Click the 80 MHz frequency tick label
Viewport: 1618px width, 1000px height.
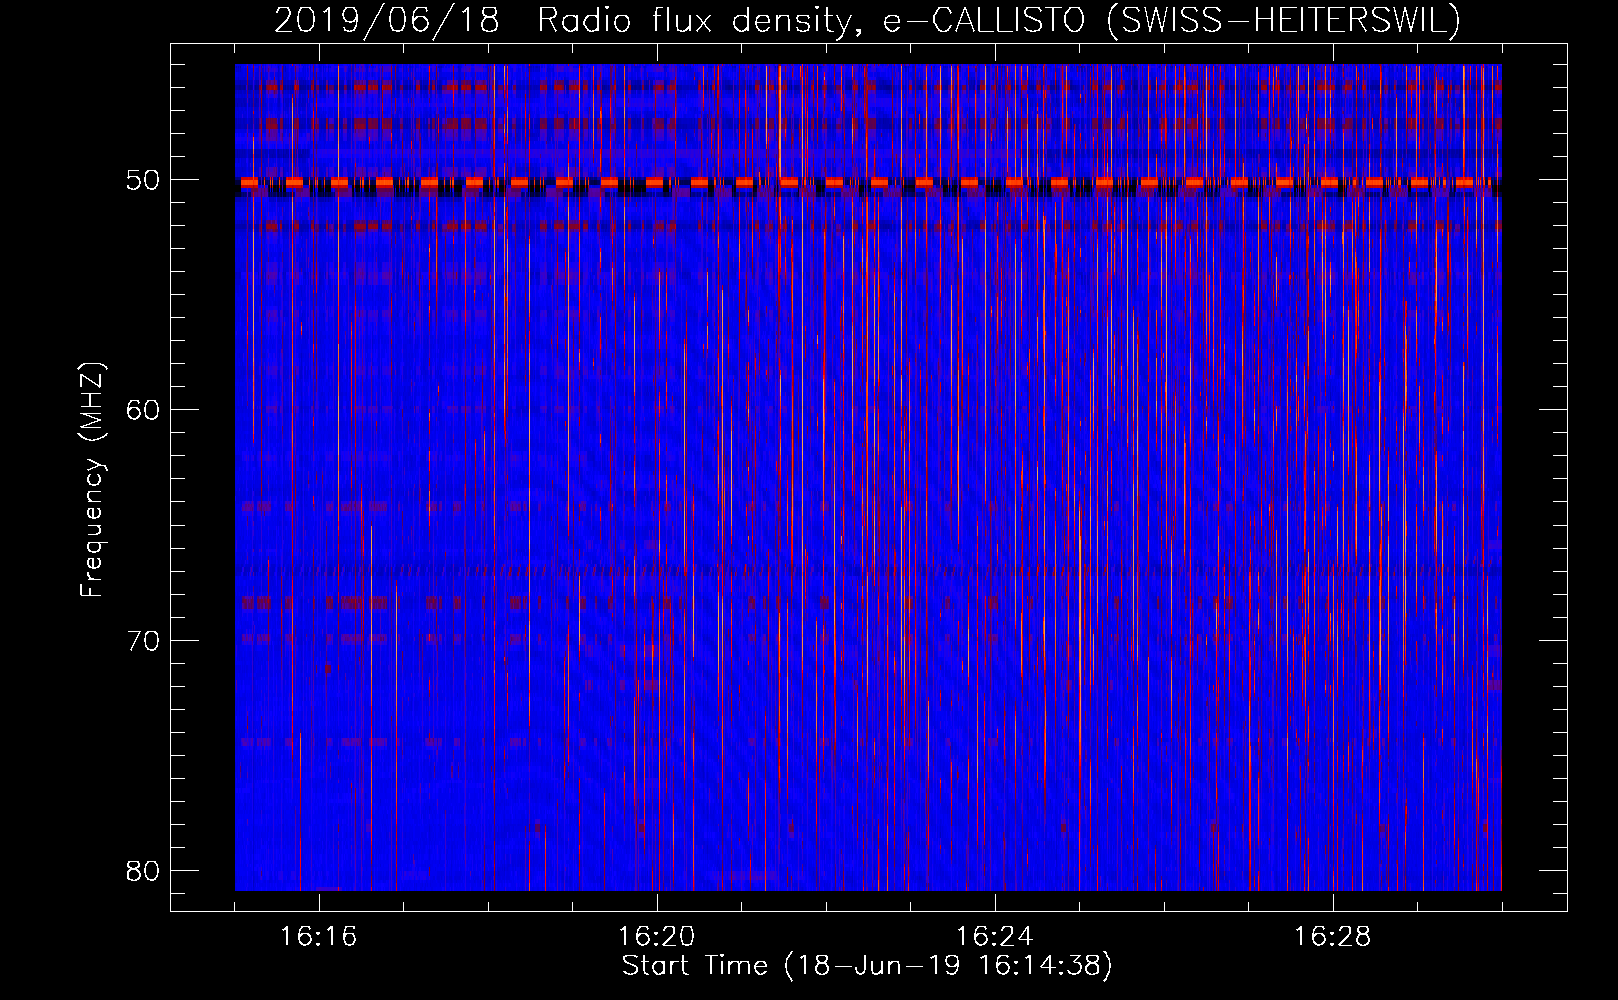pyautogui.click(x=143, y=870)
